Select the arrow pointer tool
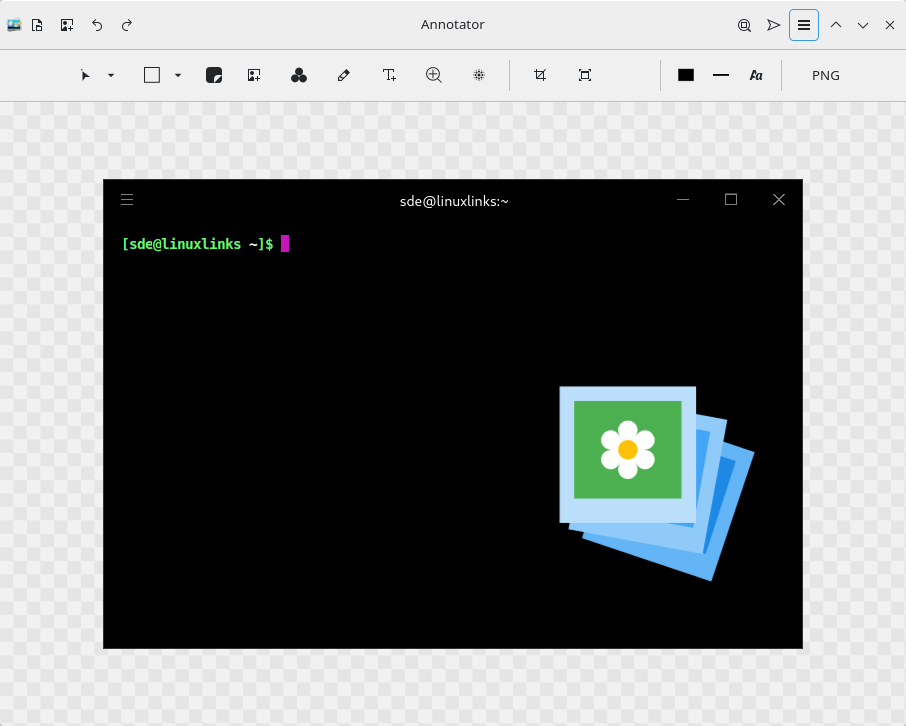Image resolution: width=906 pixels, height=726 pixels. click(85, 75)
